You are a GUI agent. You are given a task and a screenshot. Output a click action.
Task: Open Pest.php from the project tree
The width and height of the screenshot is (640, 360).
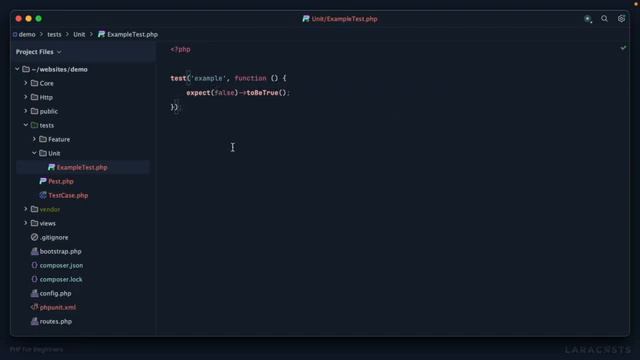(x=61, y=181)
